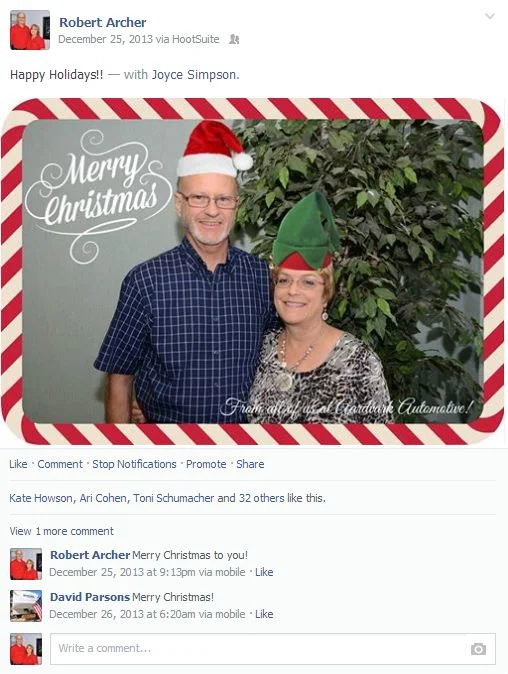The width and height of the screenshot is (508, 674).
Task: Like the Happy Holidays post
Action: [x=18, y=464]
